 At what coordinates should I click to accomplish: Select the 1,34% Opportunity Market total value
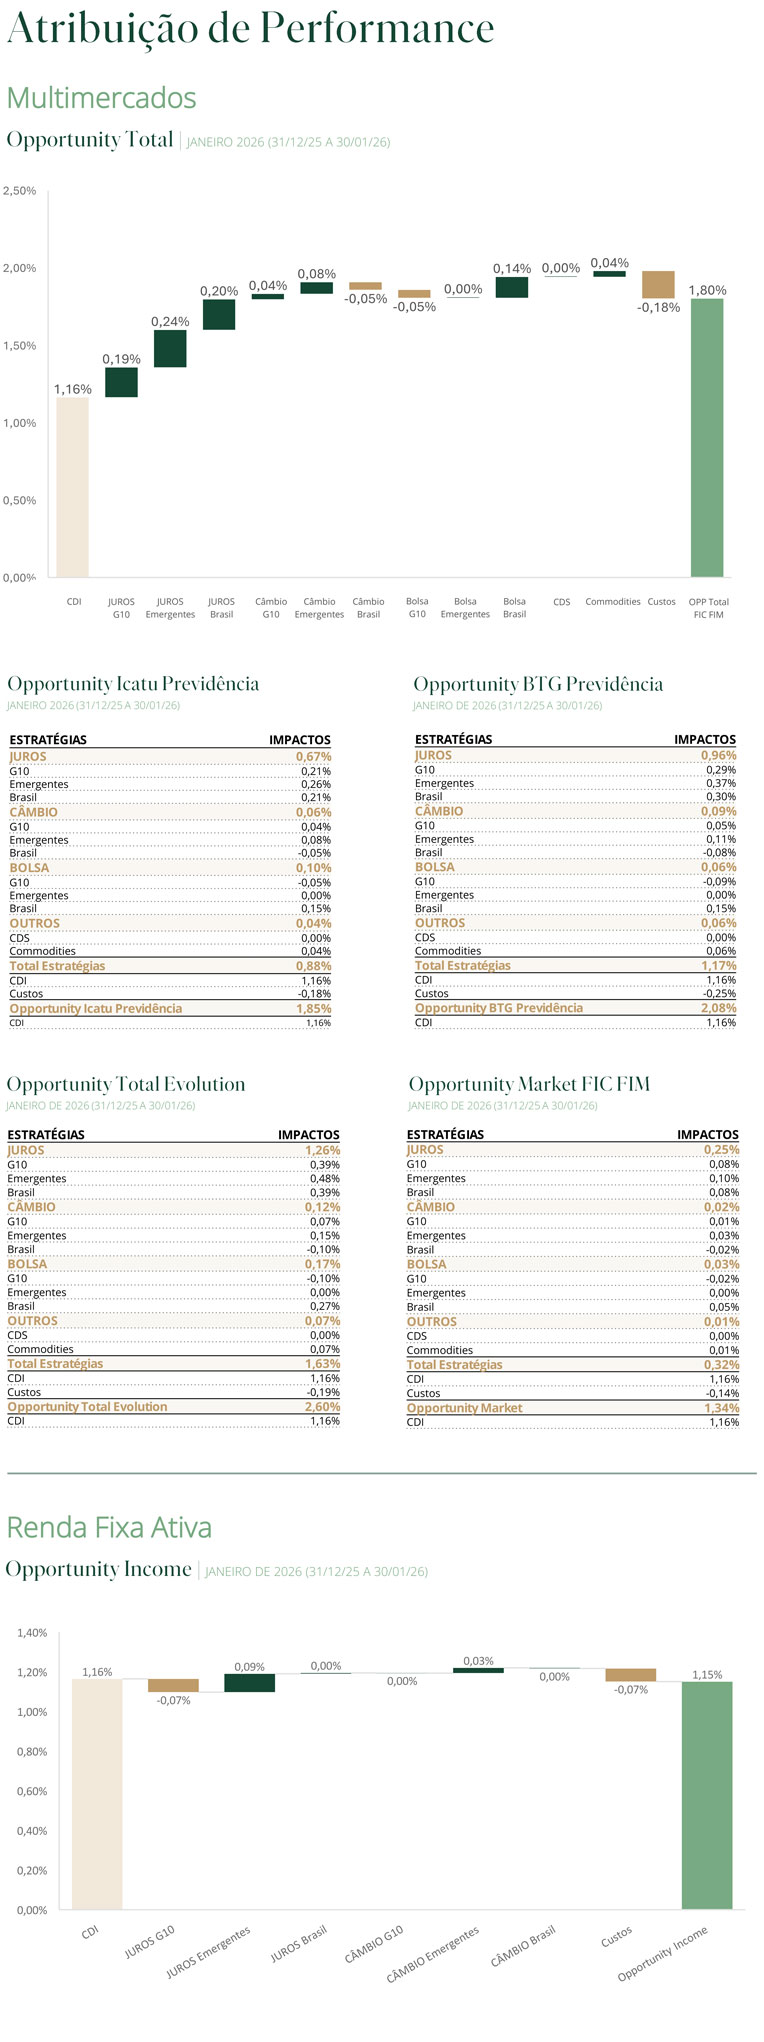click(721, 1408)
